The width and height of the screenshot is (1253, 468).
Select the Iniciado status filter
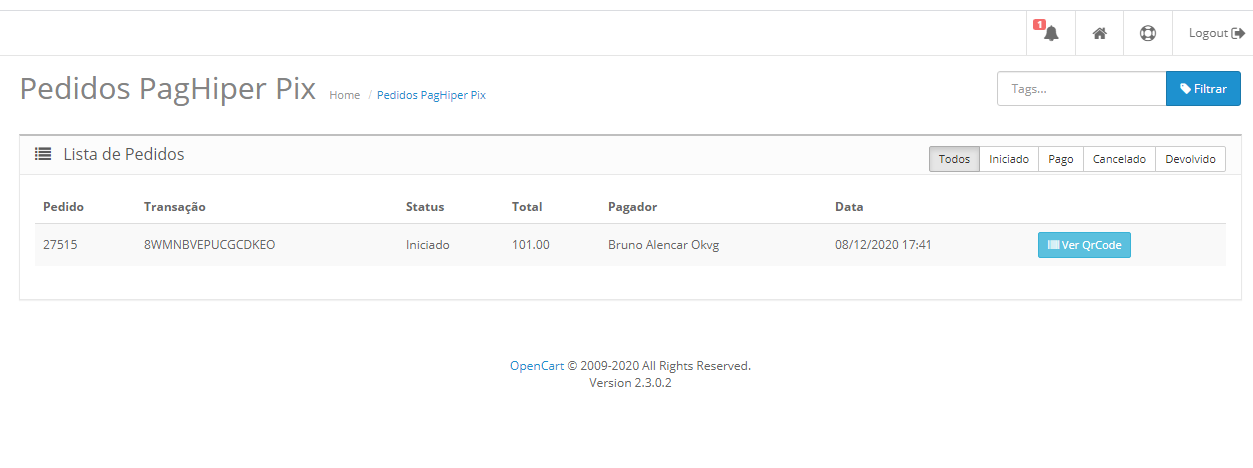(1009, 159)
